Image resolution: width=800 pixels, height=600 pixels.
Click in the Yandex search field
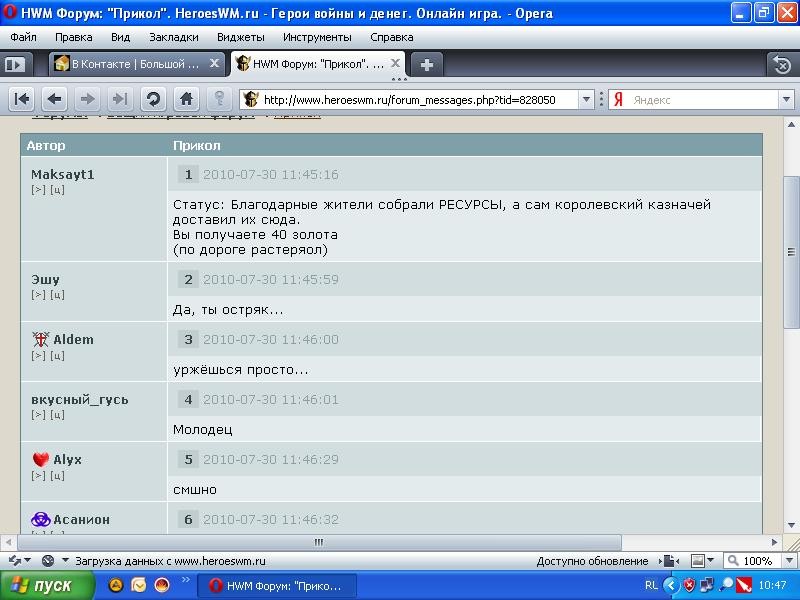[x=700, y=100]
